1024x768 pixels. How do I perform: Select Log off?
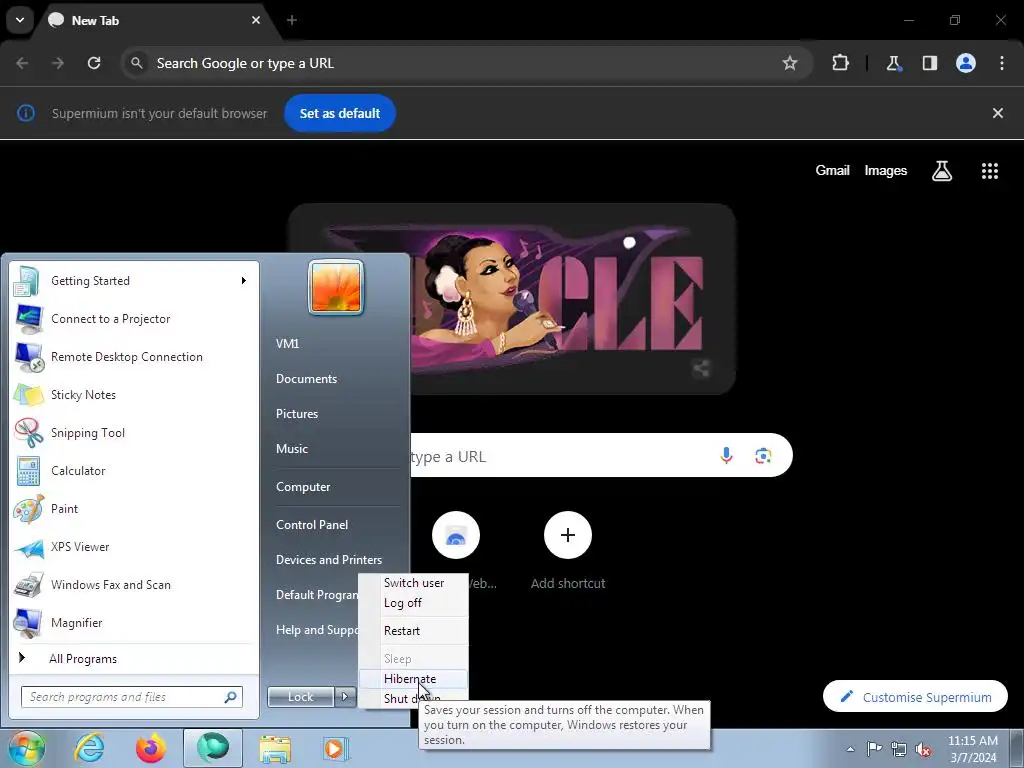pos(414,603)
